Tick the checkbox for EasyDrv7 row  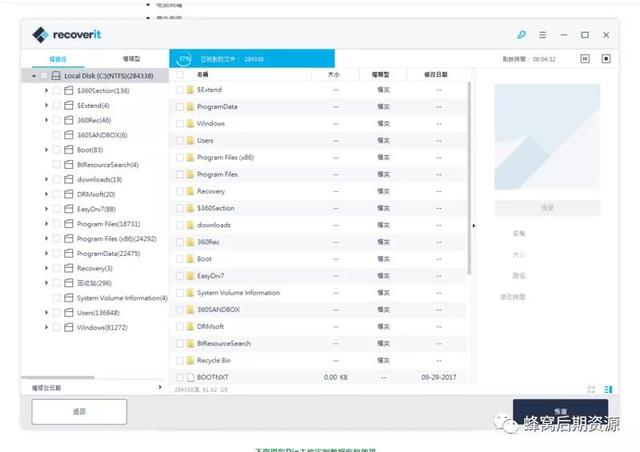180,276
